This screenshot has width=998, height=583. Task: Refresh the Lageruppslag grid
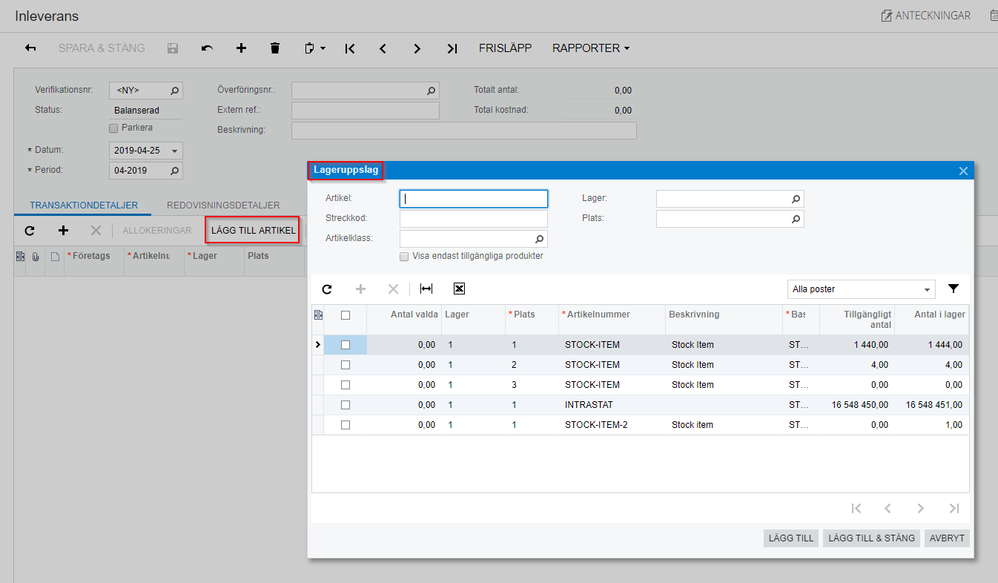327,289
